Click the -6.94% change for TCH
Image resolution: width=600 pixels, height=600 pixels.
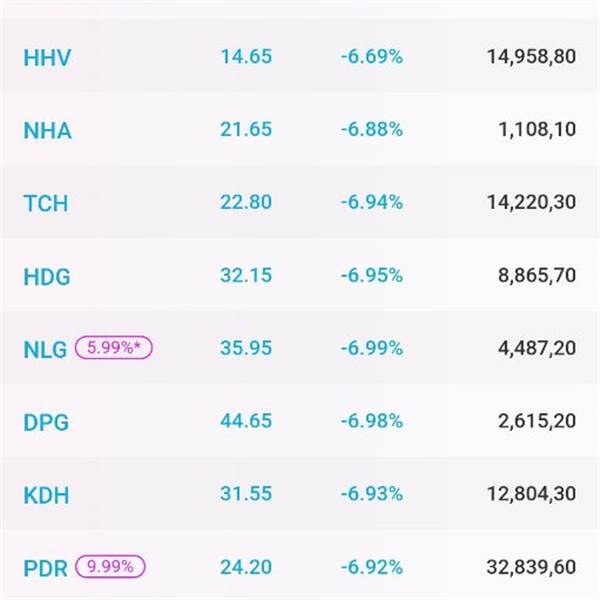(x=371, y=202)
